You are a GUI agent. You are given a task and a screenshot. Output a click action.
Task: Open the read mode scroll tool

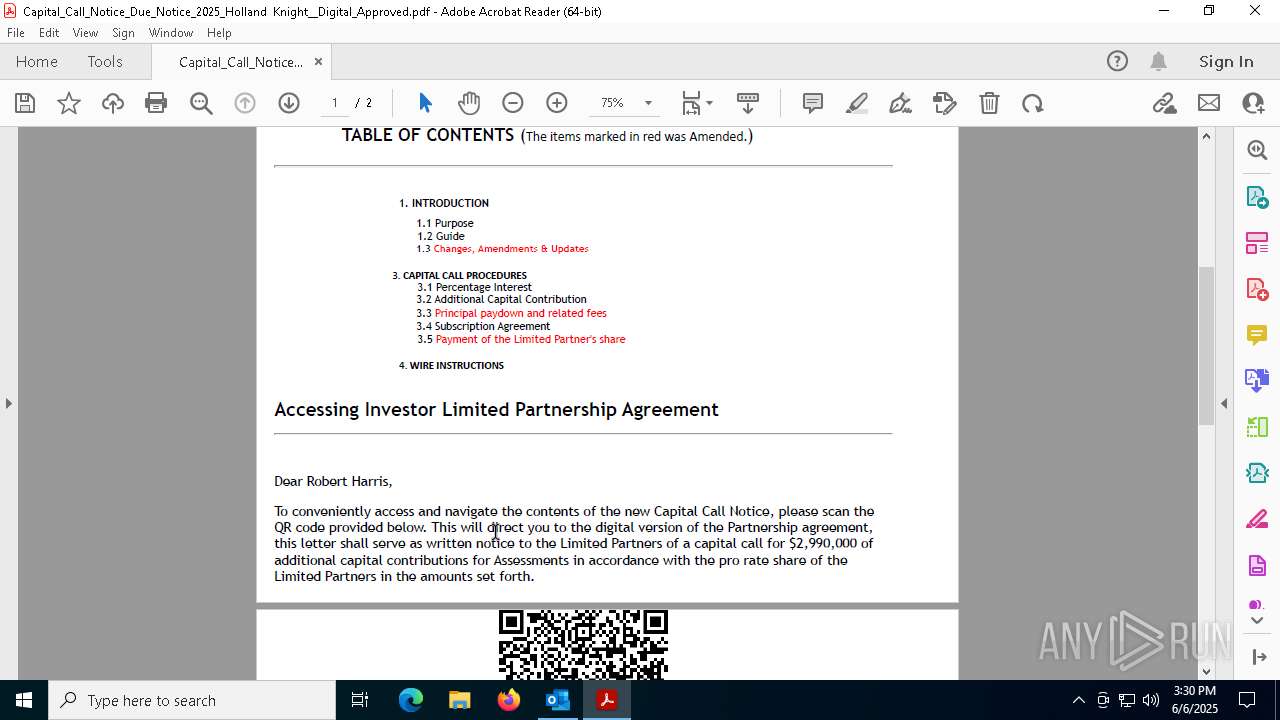[x=748, y=103]
